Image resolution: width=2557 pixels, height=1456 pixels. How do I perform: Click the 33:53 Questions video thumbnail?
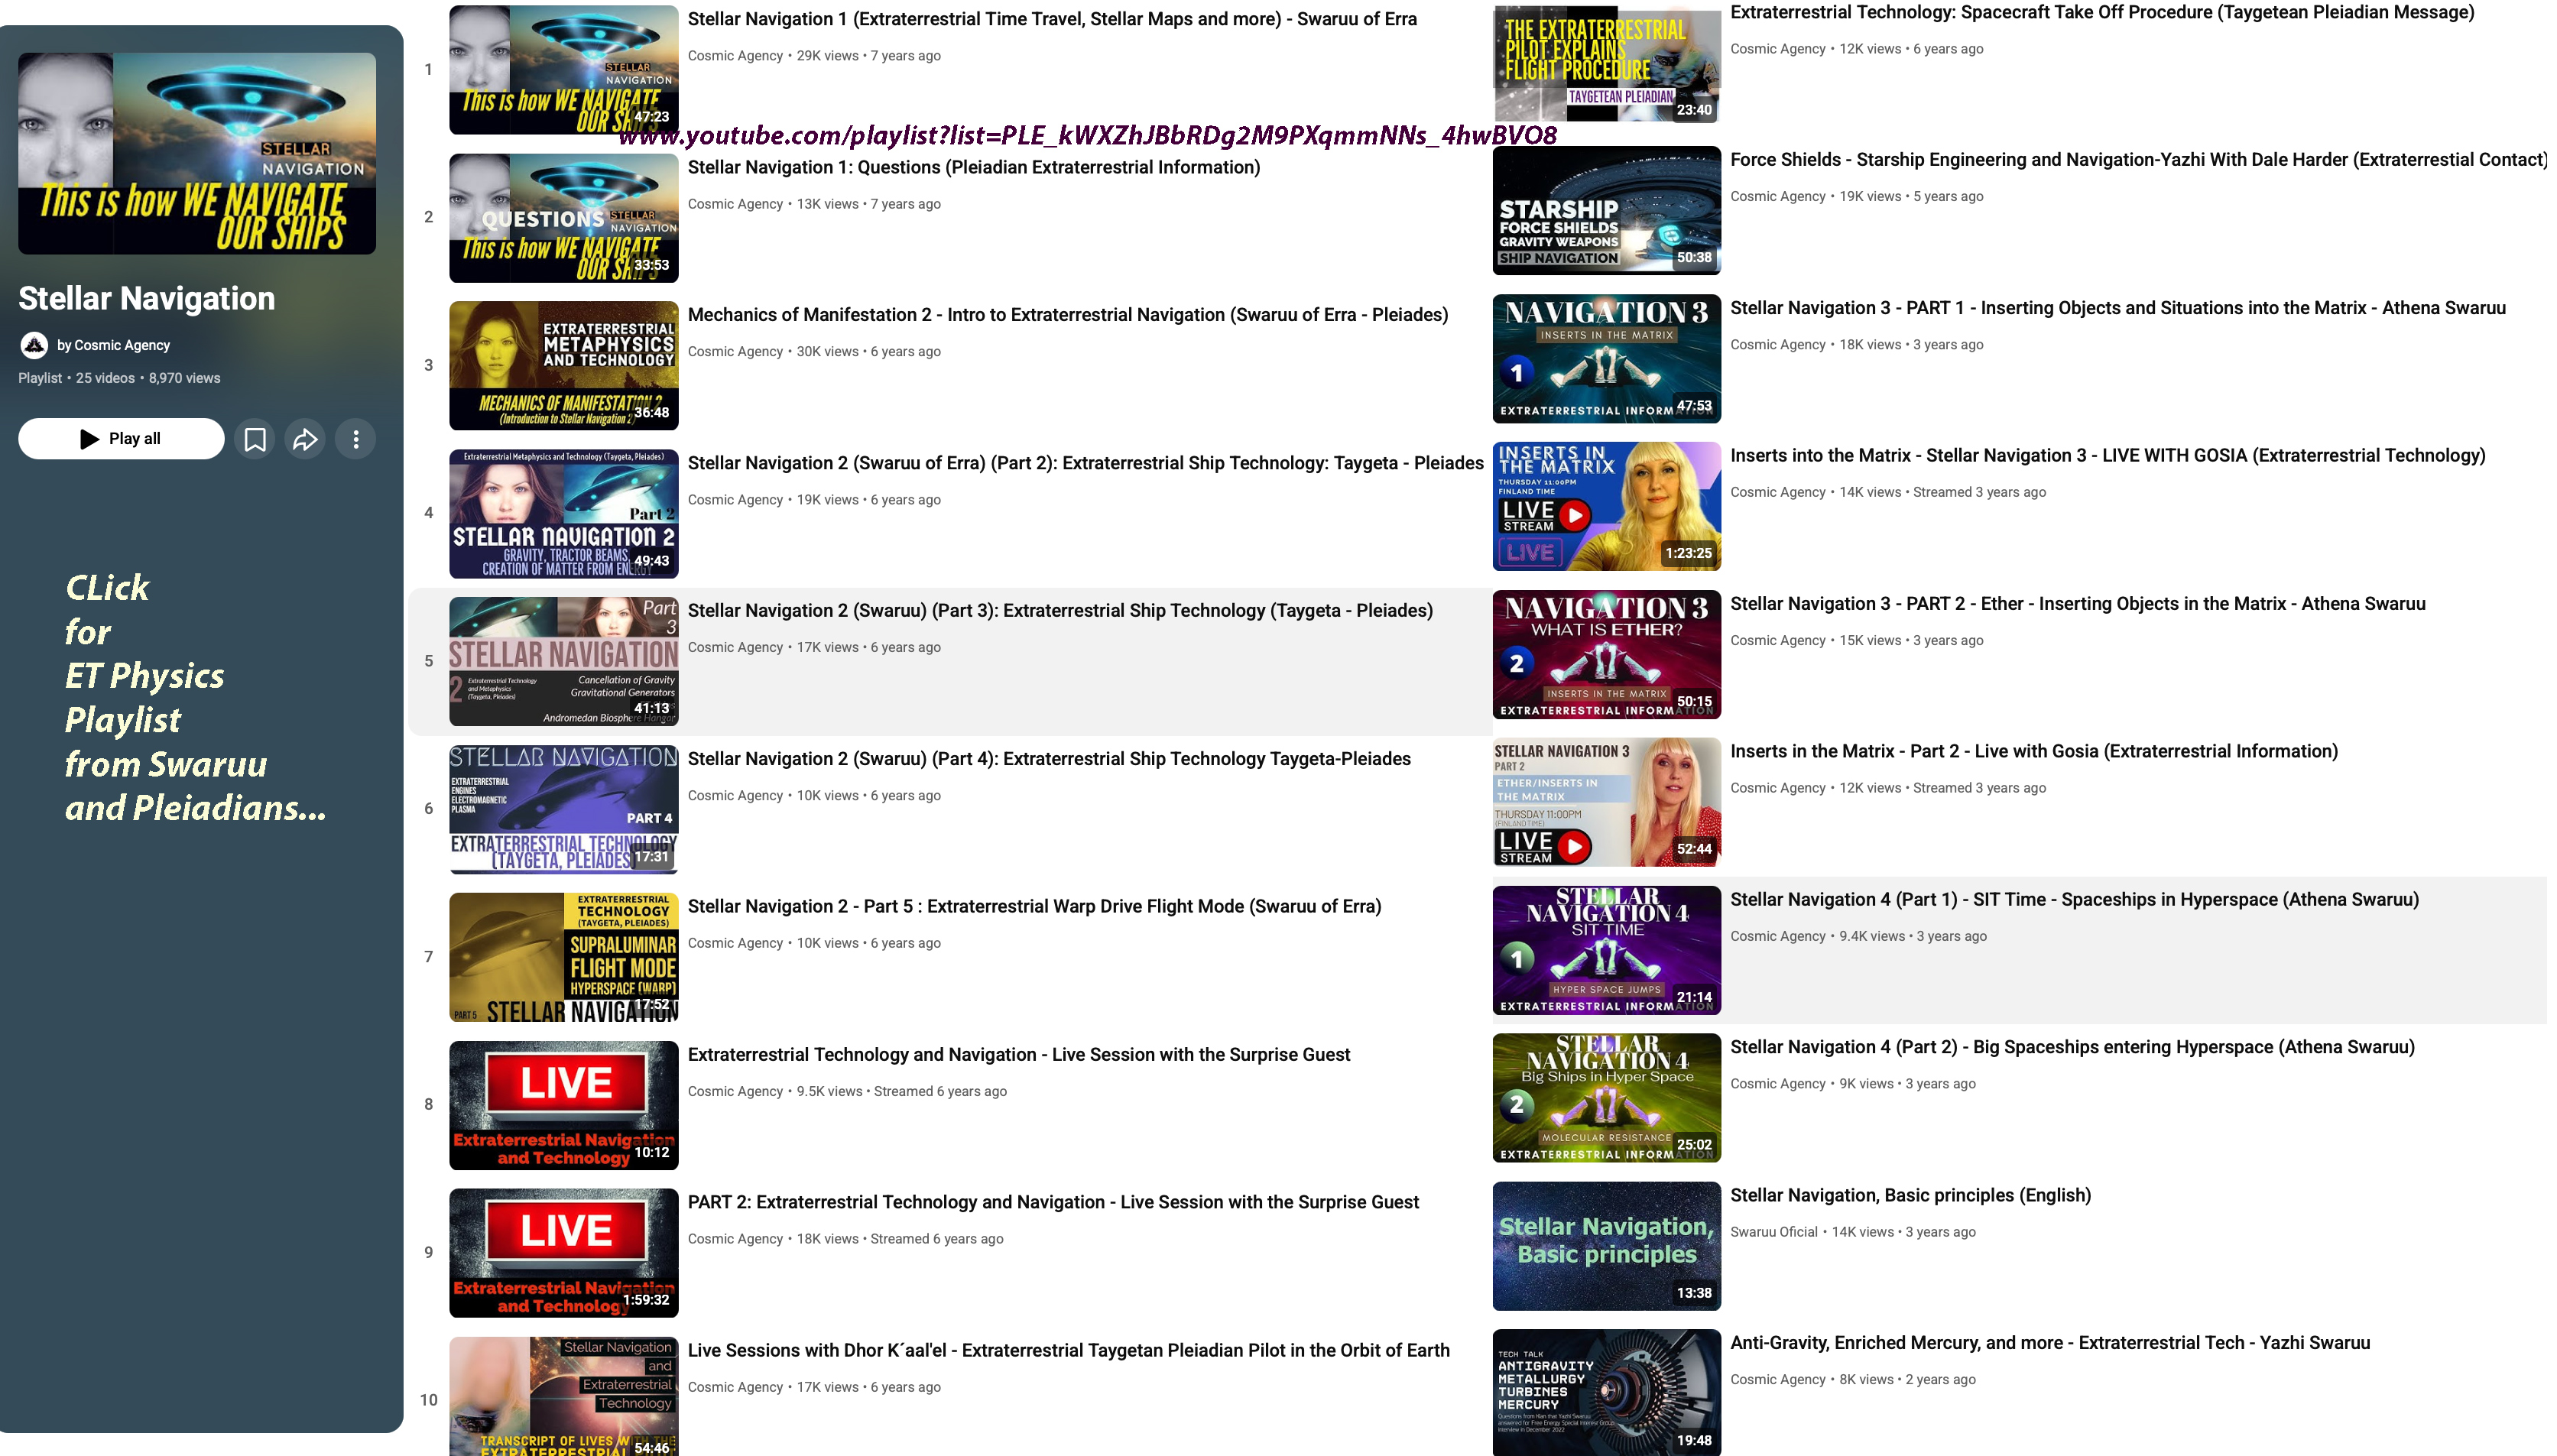point(564,218)
